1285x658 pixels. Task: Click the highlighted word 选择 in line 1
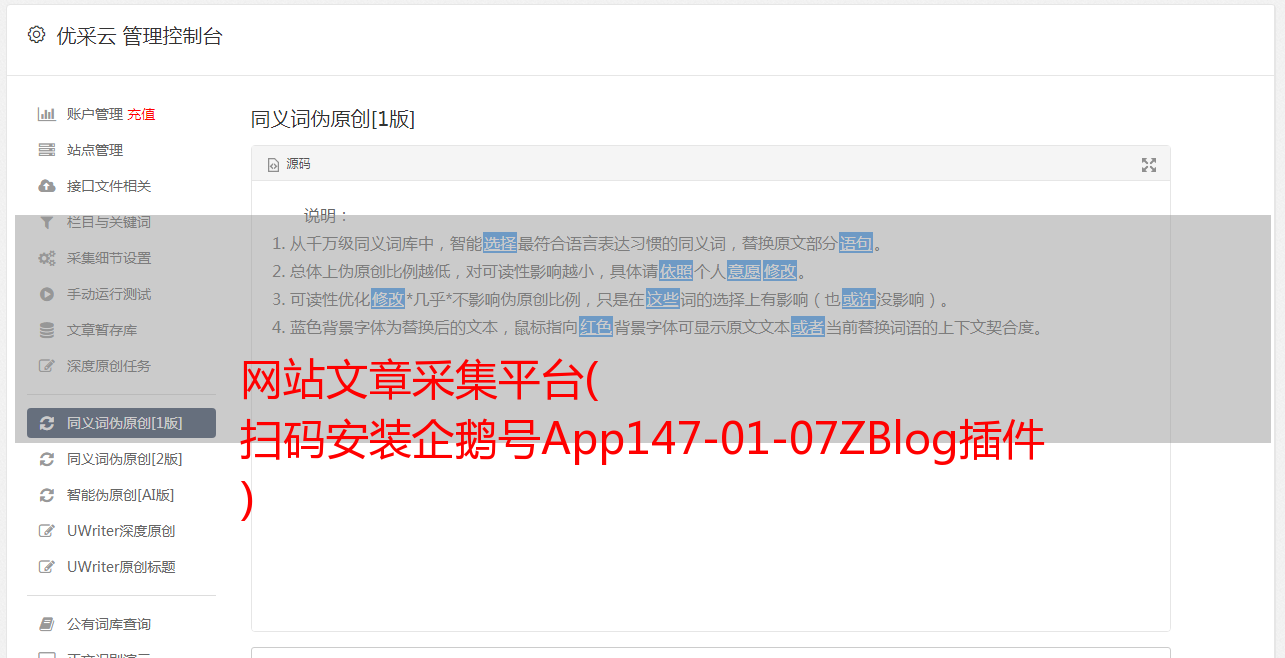pyautogui.click(x=500, y=243)
